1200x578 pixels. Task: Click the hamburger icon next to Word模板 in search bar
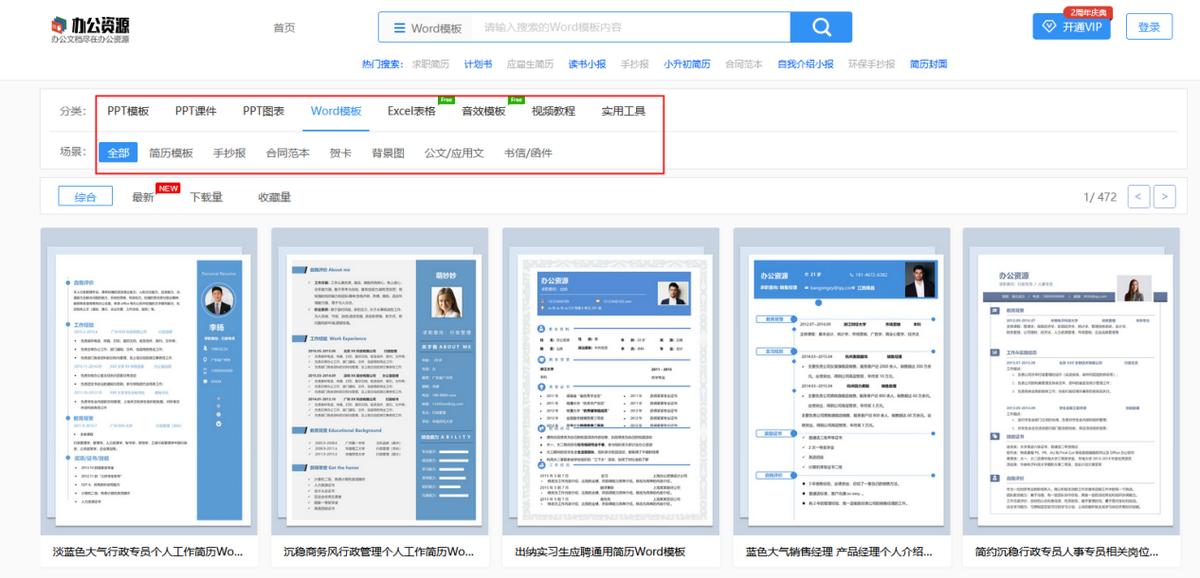[397, 27]
